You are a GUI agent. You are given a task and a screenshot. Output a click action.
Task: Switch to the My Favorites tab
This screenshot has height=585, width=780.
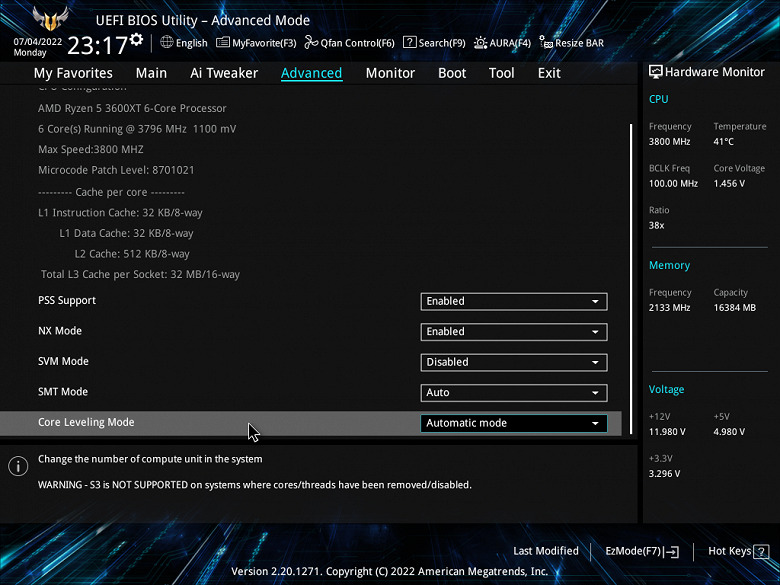pyautogui.click(x=73, y=73)
